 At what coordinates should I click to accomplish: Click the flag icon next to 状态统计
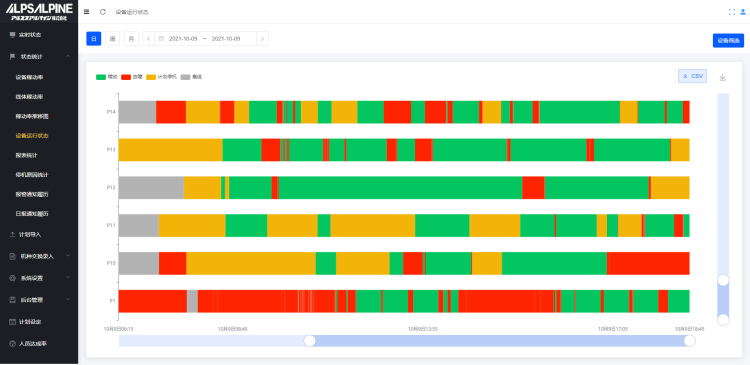point(12,56)
